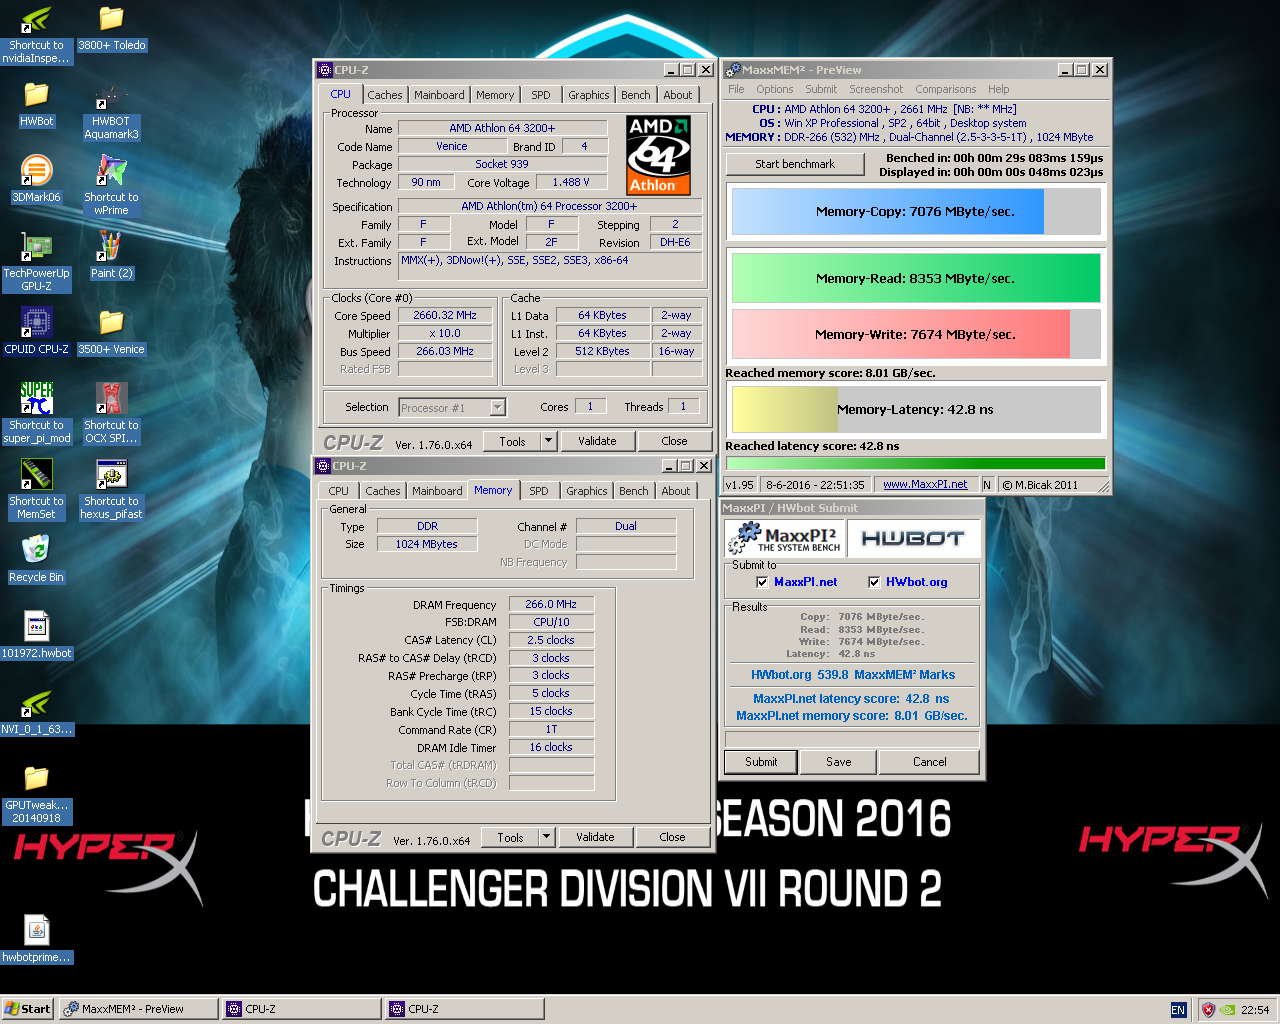Click the CAS# Latency 2.5 clocks value
1280x1024 pixels.
pos(551,640)
